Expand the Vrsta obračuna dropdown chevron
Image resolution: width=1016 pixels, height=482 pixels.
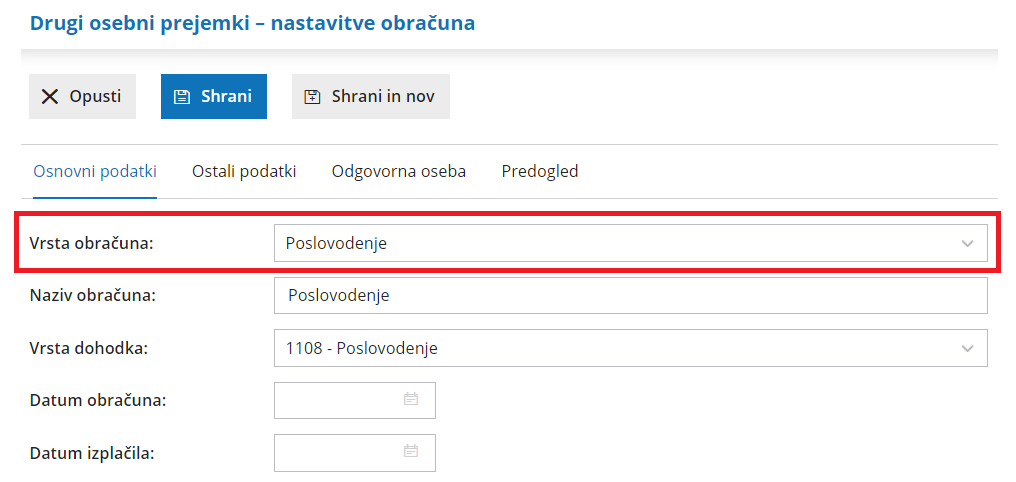pyautogui.click(x=967, y=244)
